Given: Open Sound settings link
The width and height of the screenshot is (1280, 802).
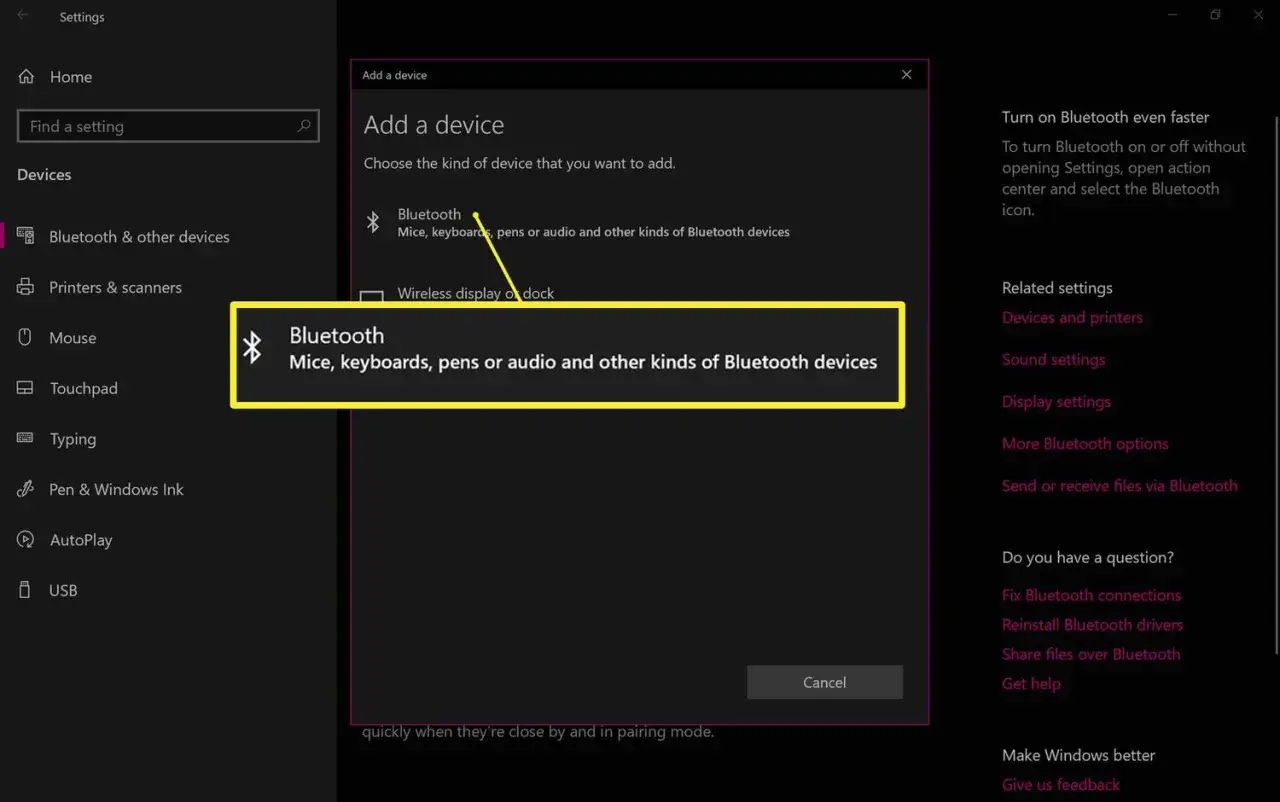Looking at the screenshot, I should (x=1053, y=360).
